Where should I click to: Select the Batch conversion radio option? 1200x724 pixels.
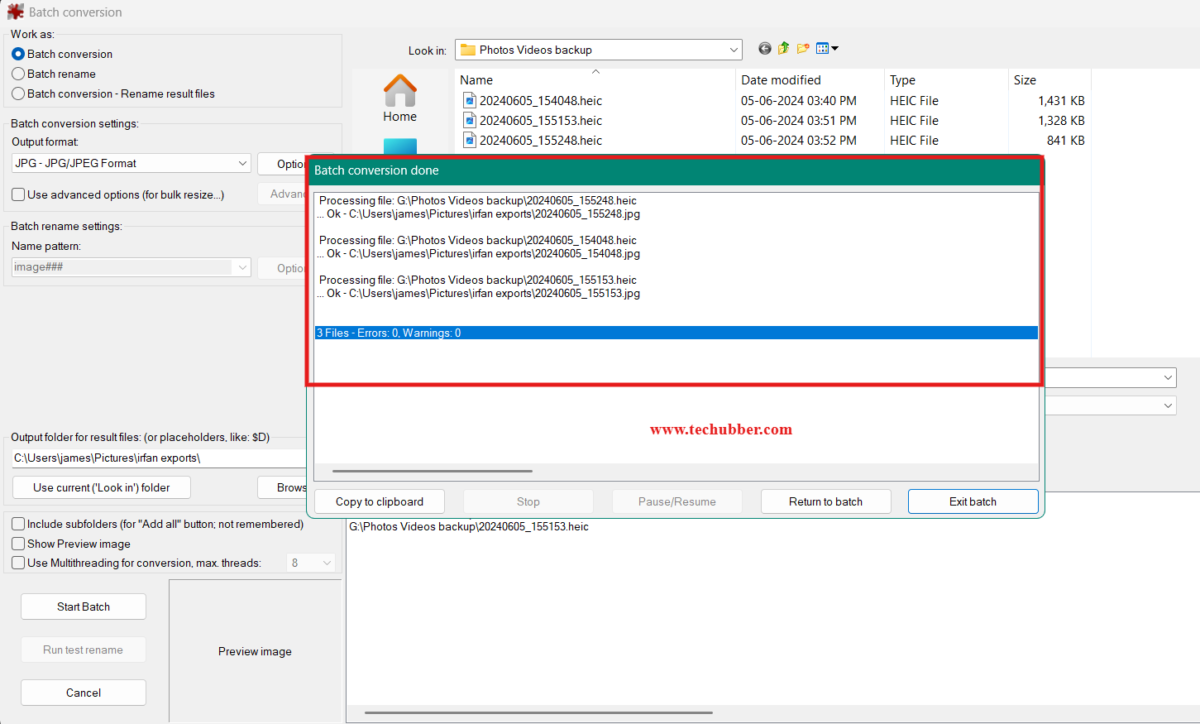[x=18, y=54]
